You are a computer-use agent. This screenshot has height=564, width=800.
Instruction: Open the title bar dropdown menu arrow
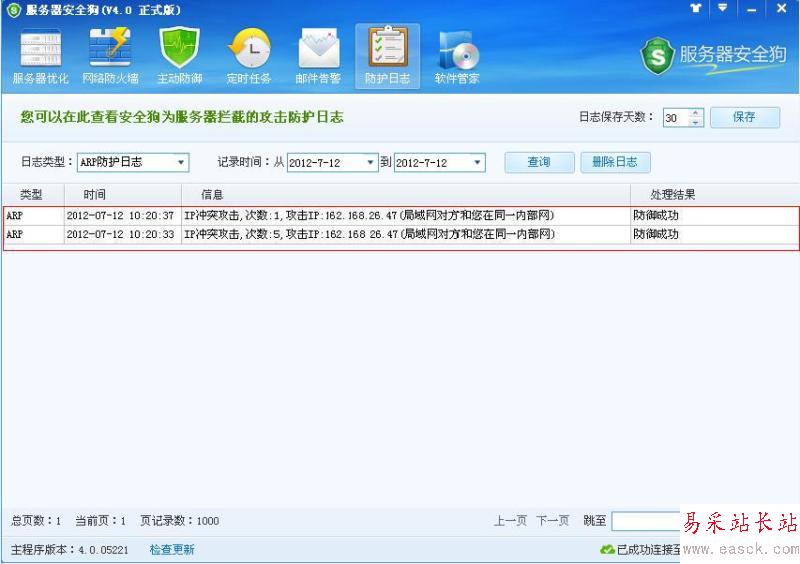722,8
